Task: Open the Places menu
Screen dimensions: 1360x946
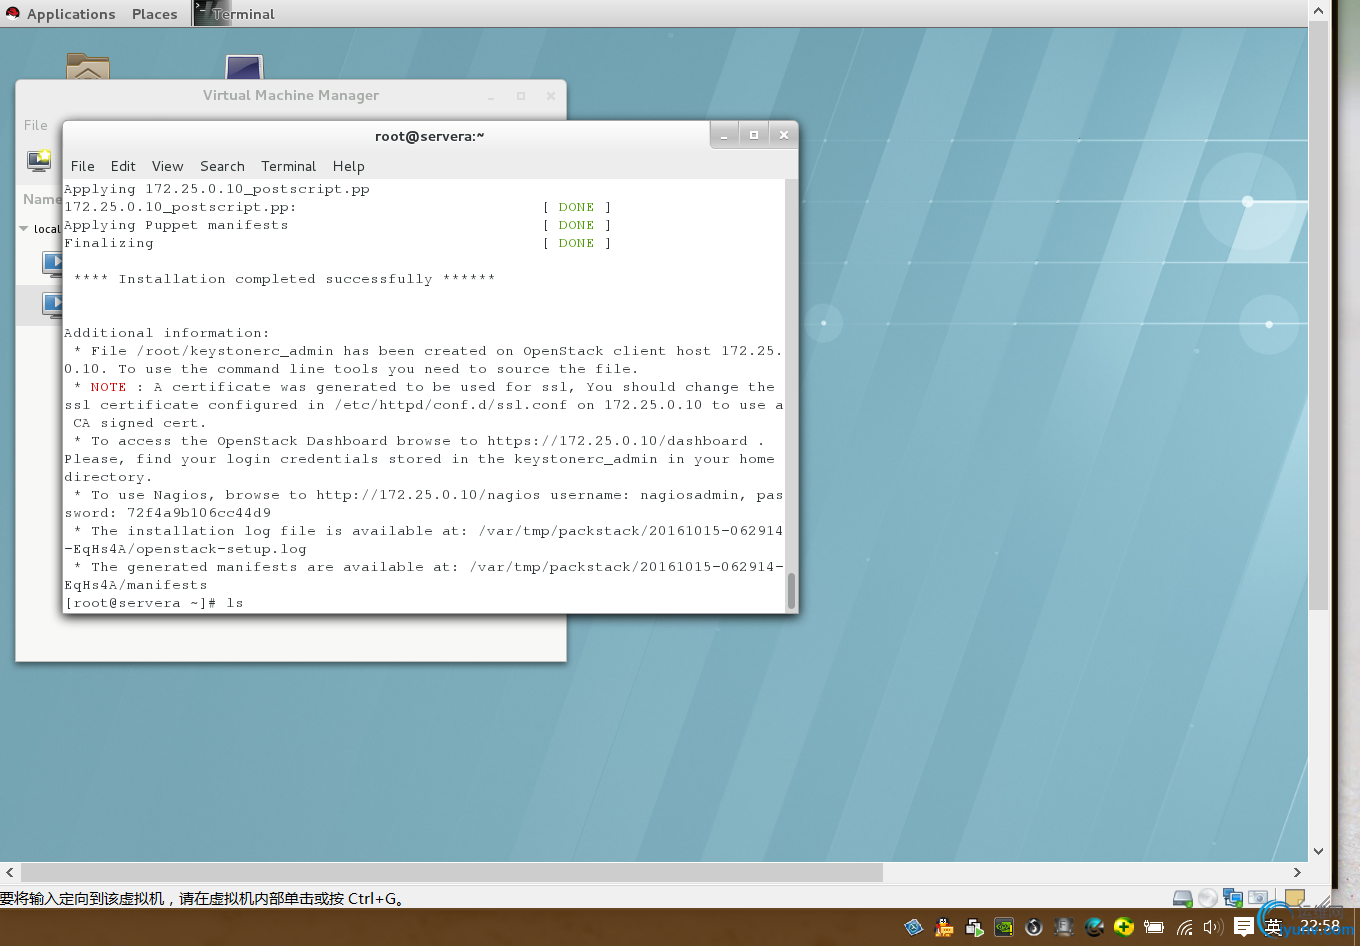Action: coord(154,14)
